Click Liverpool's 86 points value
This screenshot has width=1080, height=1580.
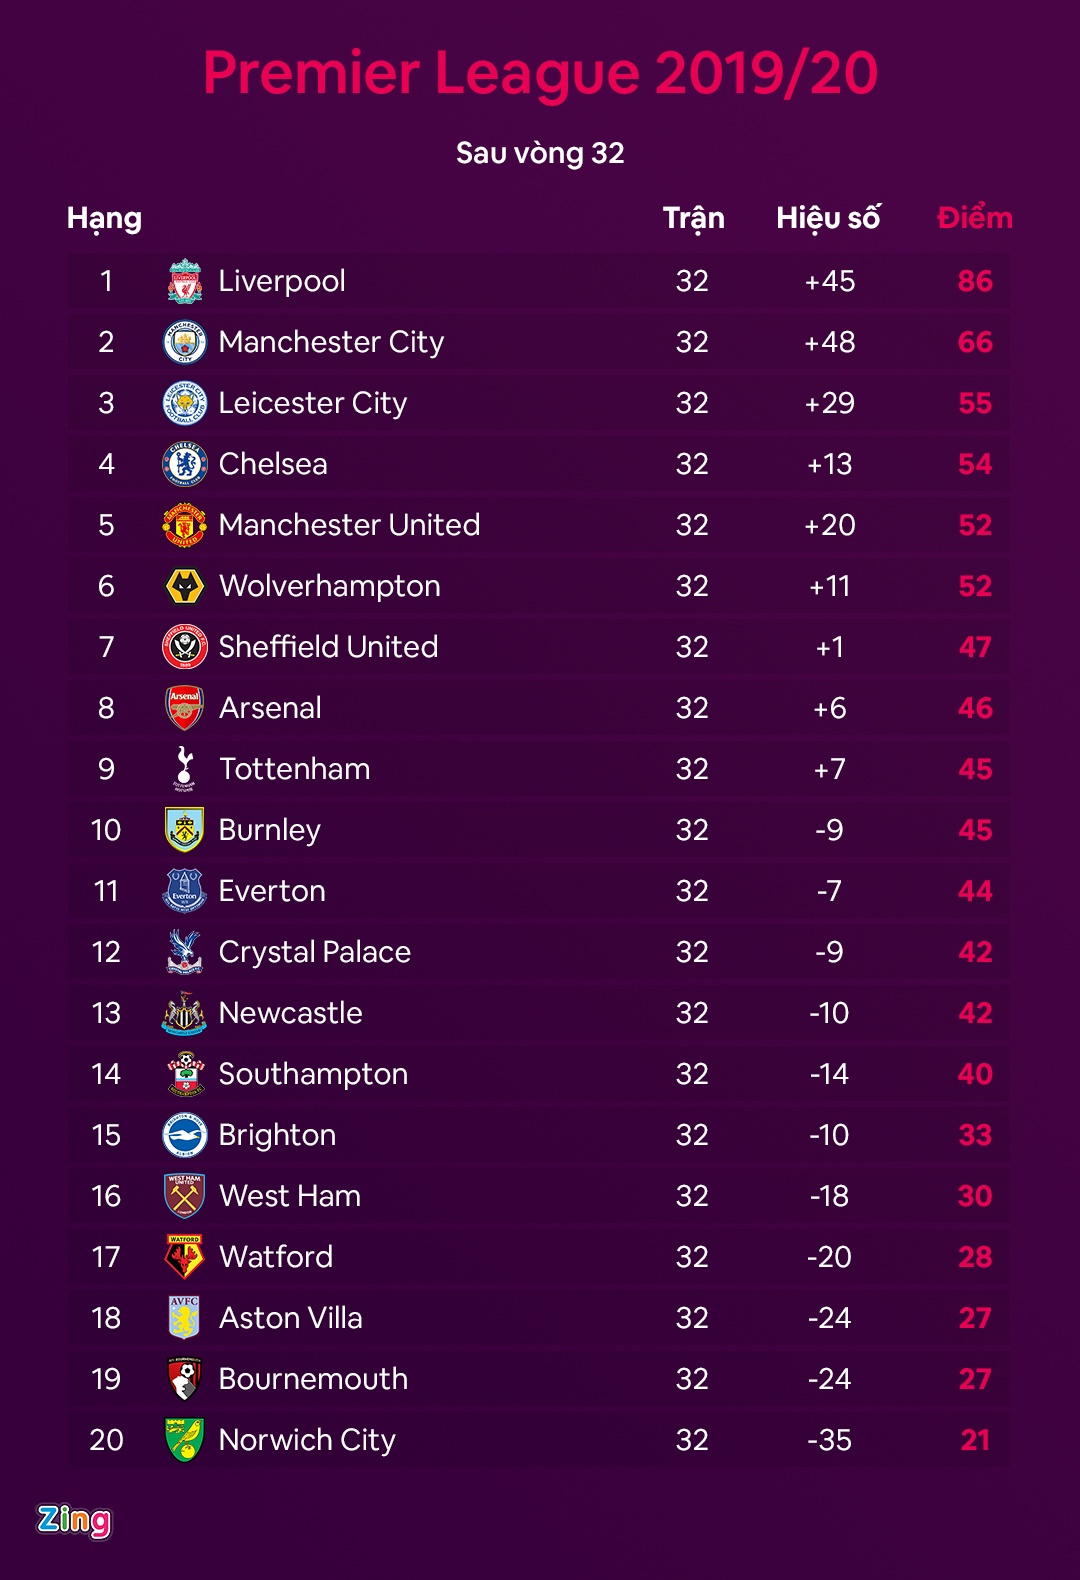[975, 281]
